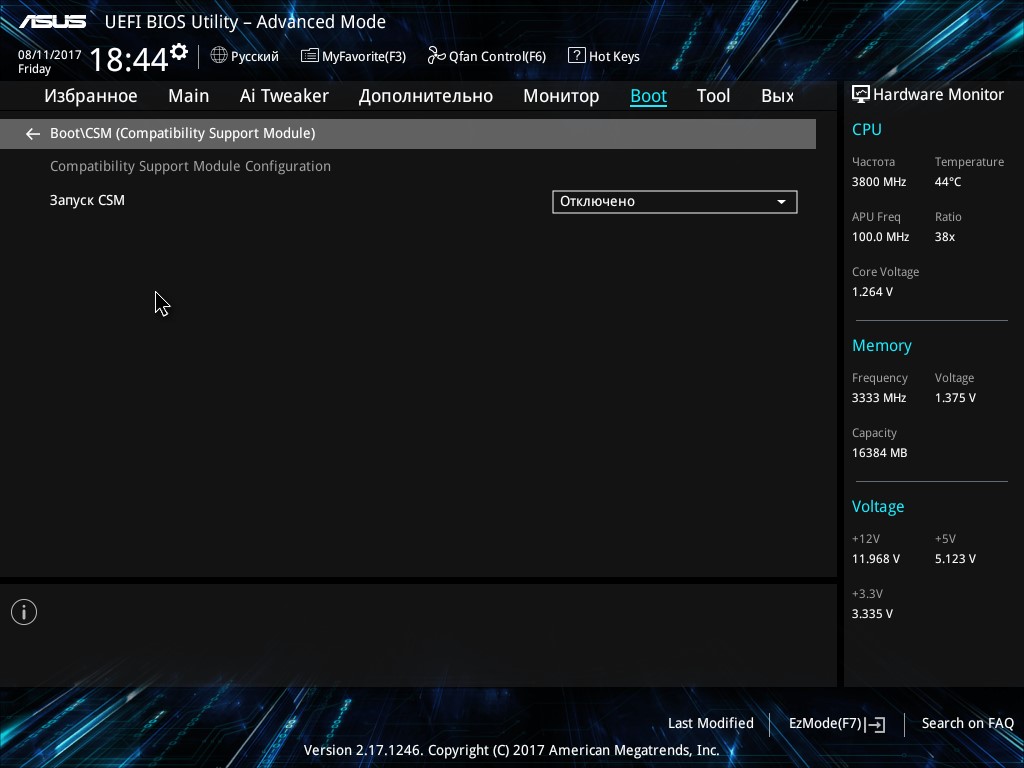The height and width of the screenshot is (768, 1024).
Task: Click Last Modified
Action: [x=711, y=724]
